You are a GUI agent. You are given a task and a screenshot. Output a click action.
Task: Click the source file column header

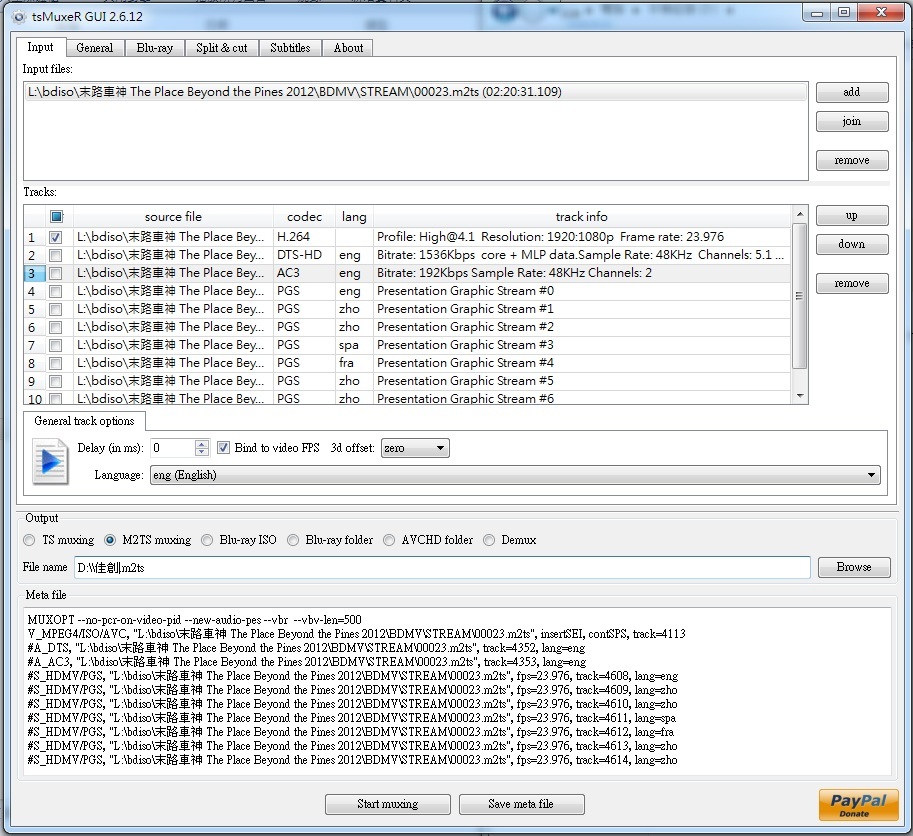pyautogui.click(x=173, y=217)
